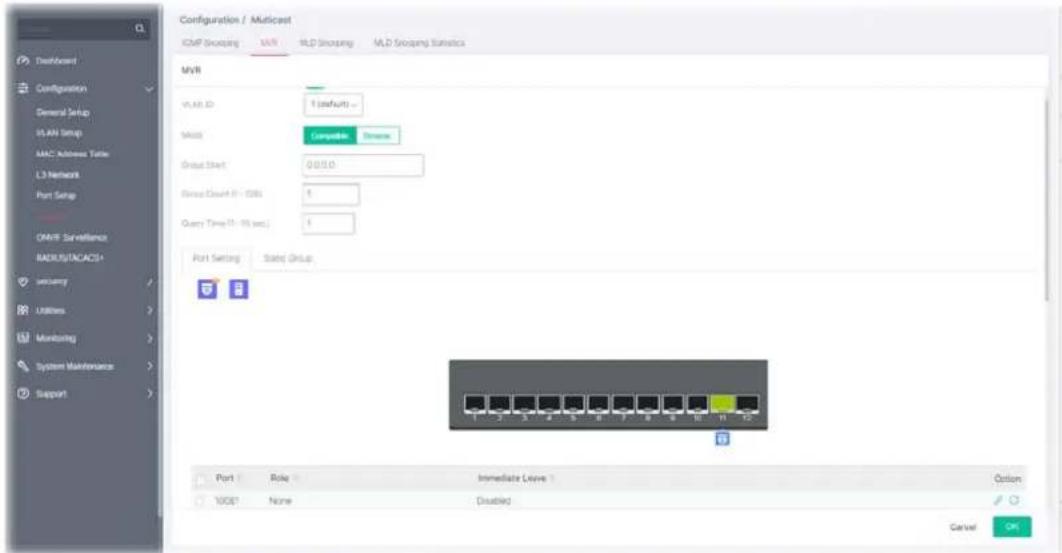Click the Utilities grid icon
Image resolution: width=1062 pixels, height=553 pixels.
point(23,310)
